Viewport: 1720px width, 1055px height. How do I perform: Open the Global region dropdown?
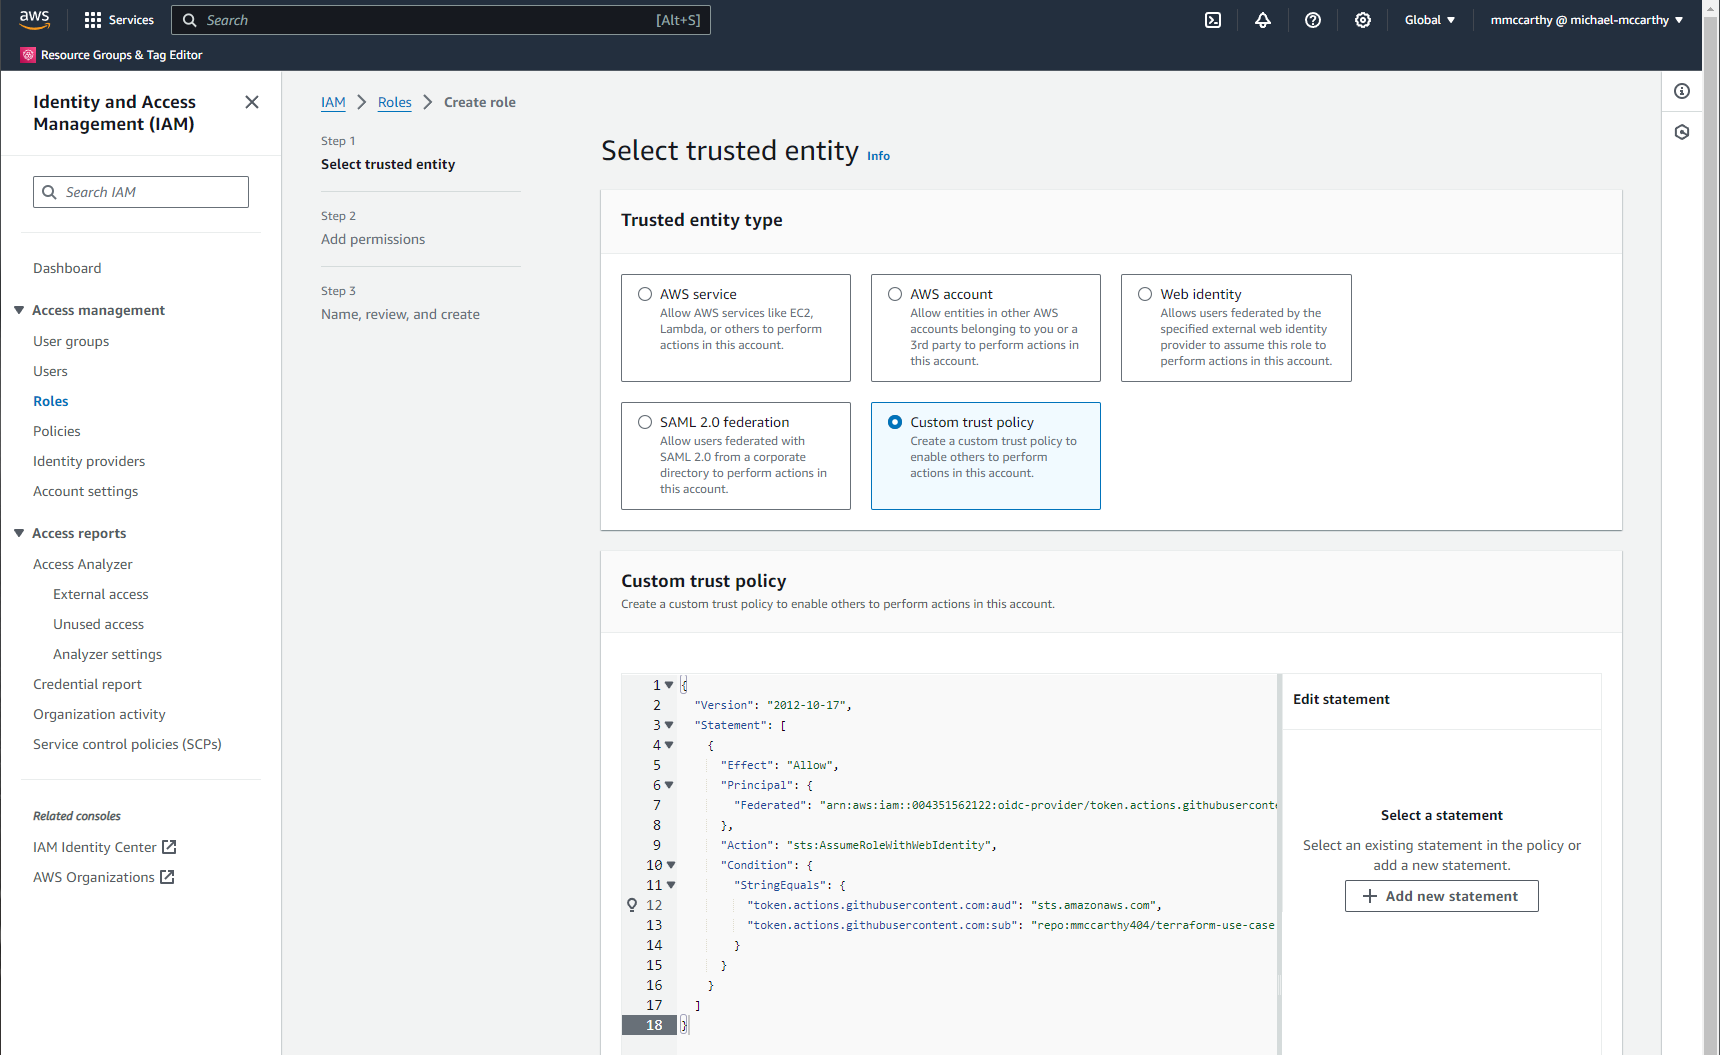pos(1430,20)
